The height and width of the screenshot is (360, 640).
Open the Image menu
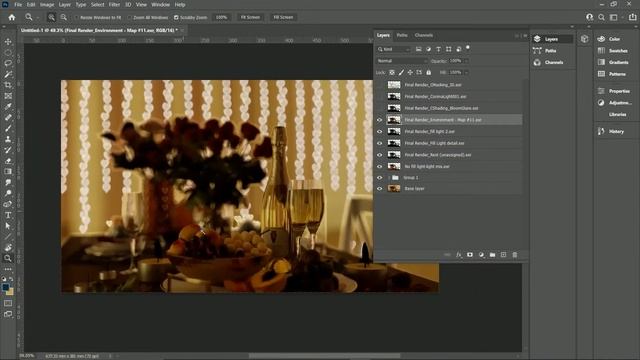click(47, 4)
